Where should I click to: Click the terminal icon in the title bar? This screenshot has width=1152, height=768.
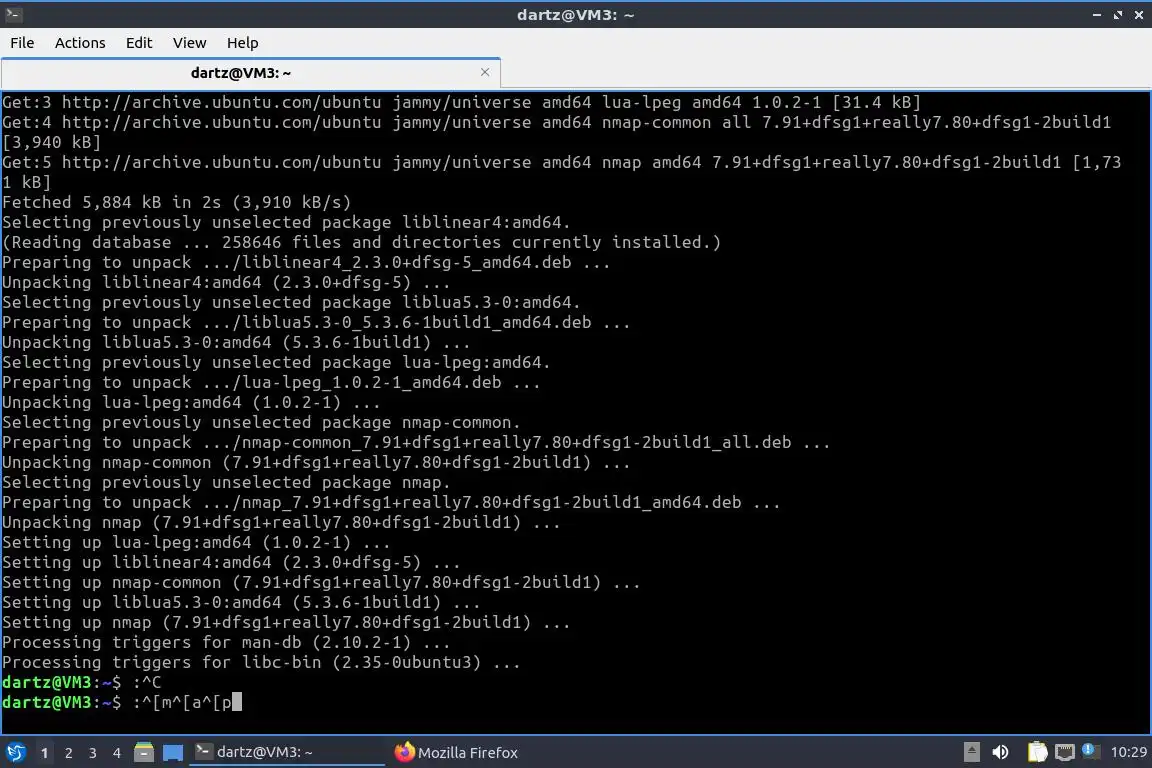pyautogui.click(x=13, y=14)
